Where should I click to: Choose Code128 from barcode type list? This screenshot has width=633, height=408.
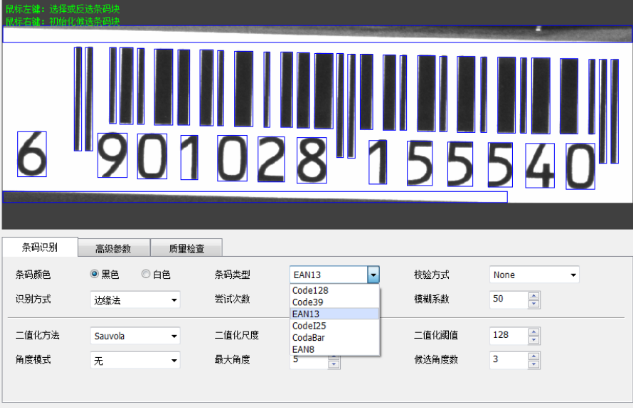(335, 290)
